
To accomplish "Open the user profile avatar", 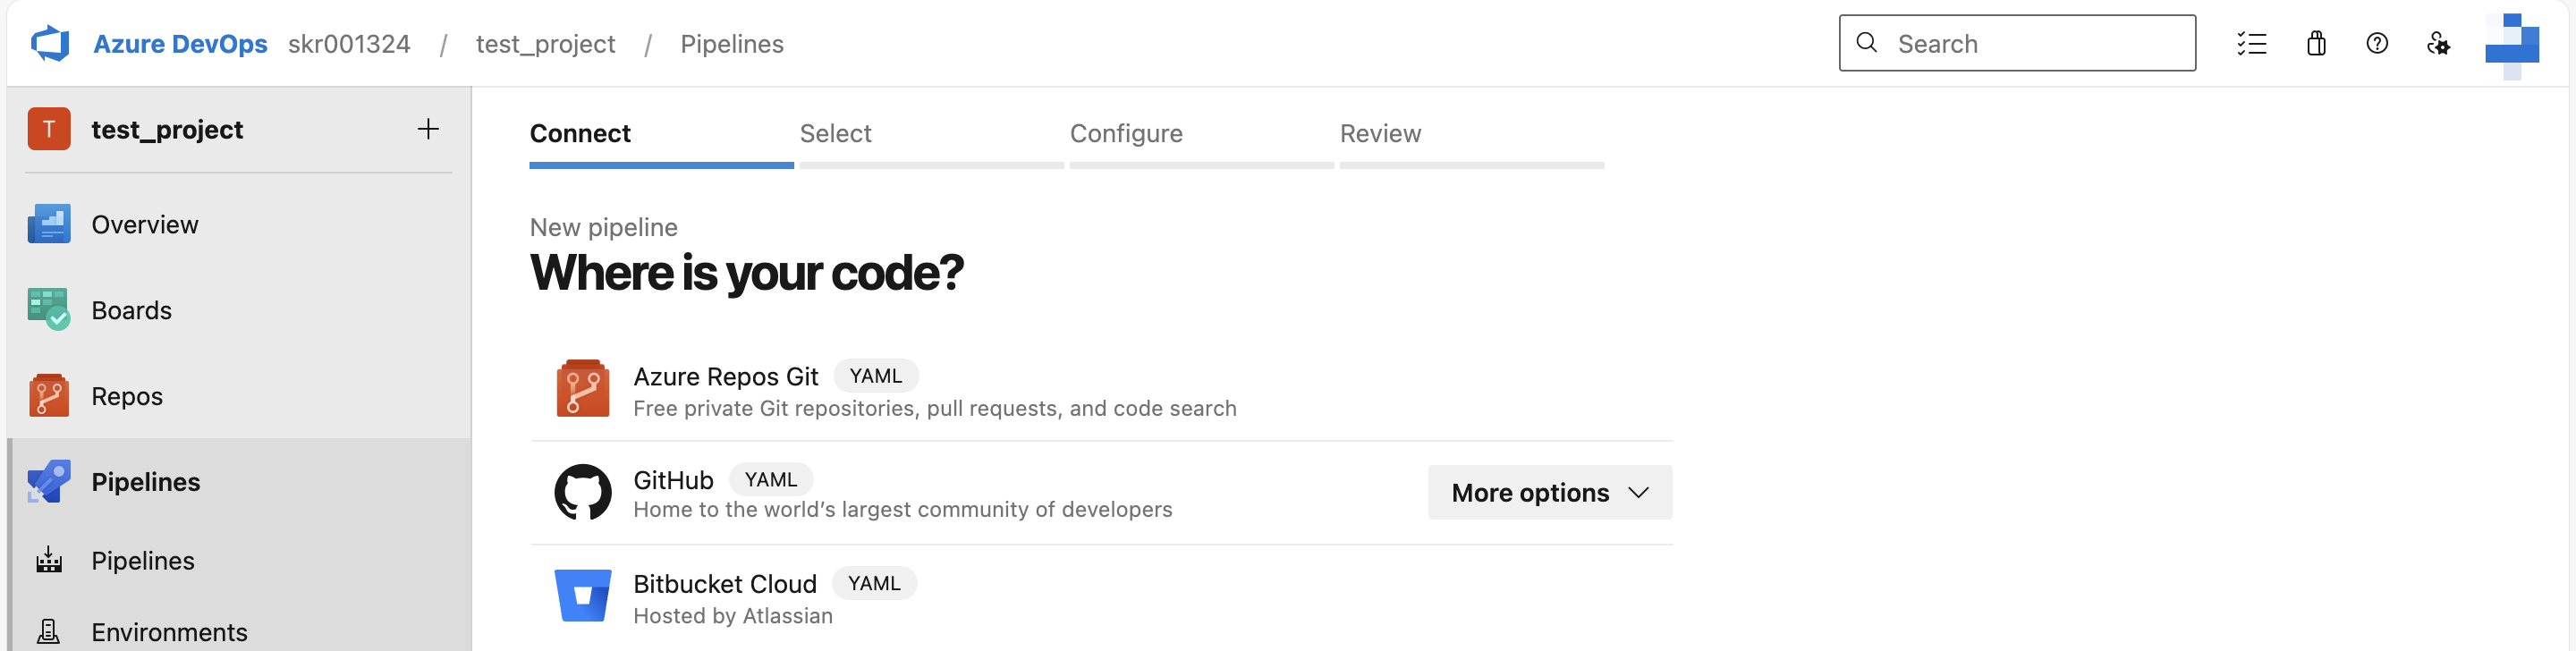I will point(2512,46).
